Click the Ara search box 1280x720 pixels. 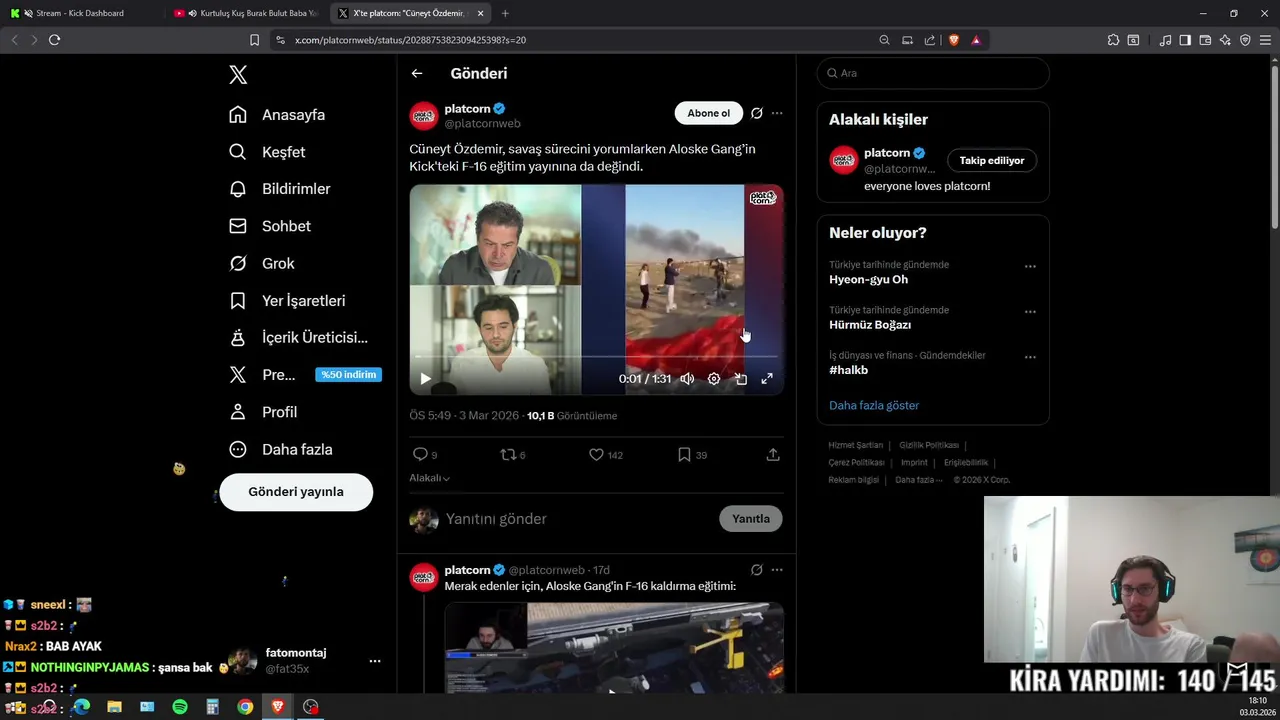(x=933, y=73)
